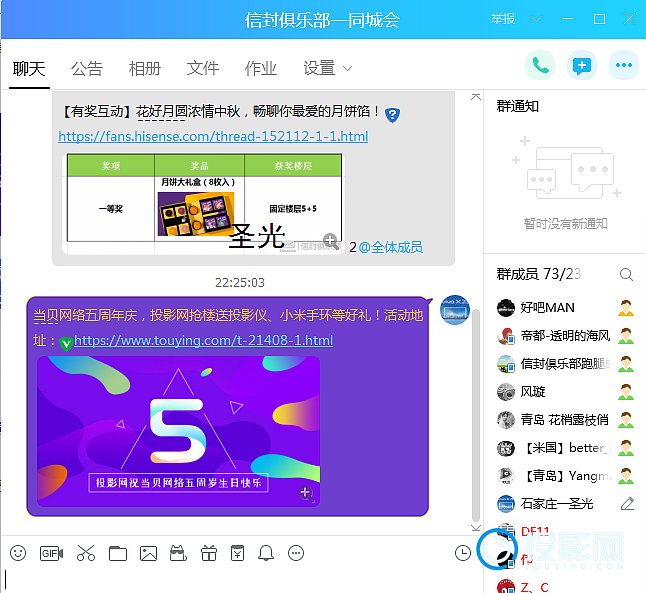The height and width of the screenshot is (593, 646).
Task: Click the 群成员 73/23 header
Action: pyautogui.click(x=539, y=274)
